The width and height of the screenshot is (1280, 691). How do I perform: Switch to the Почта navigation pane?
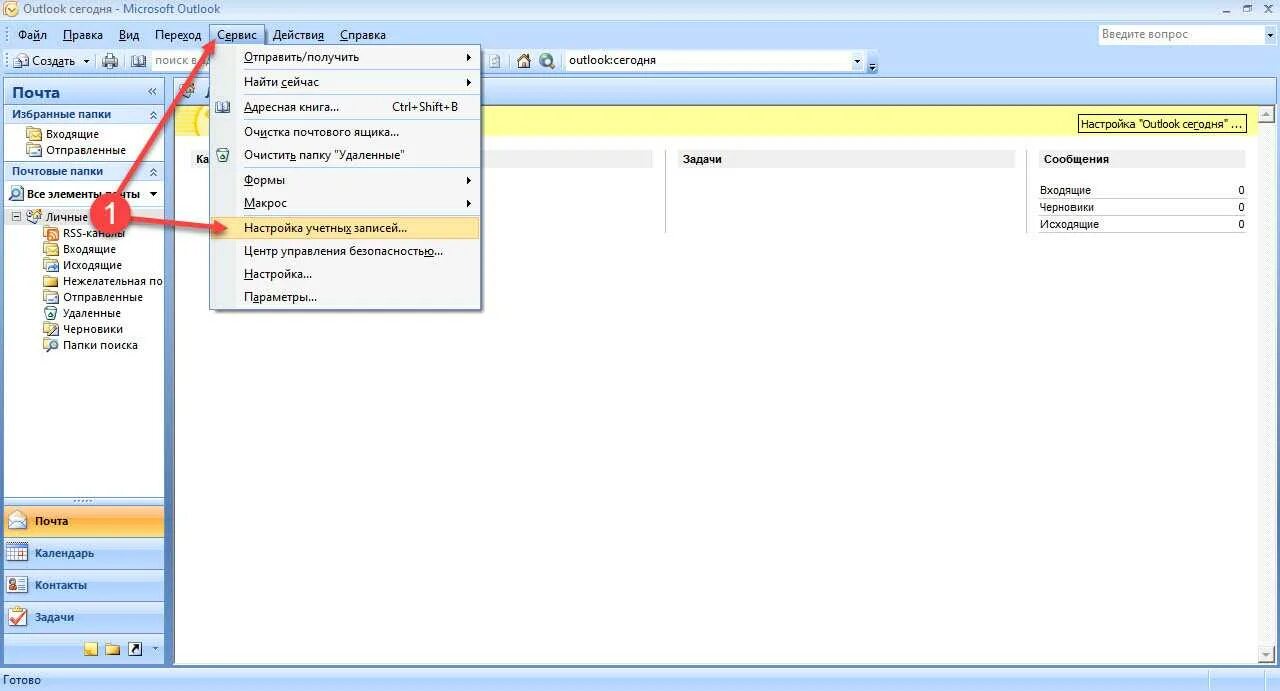coord(84,521)
